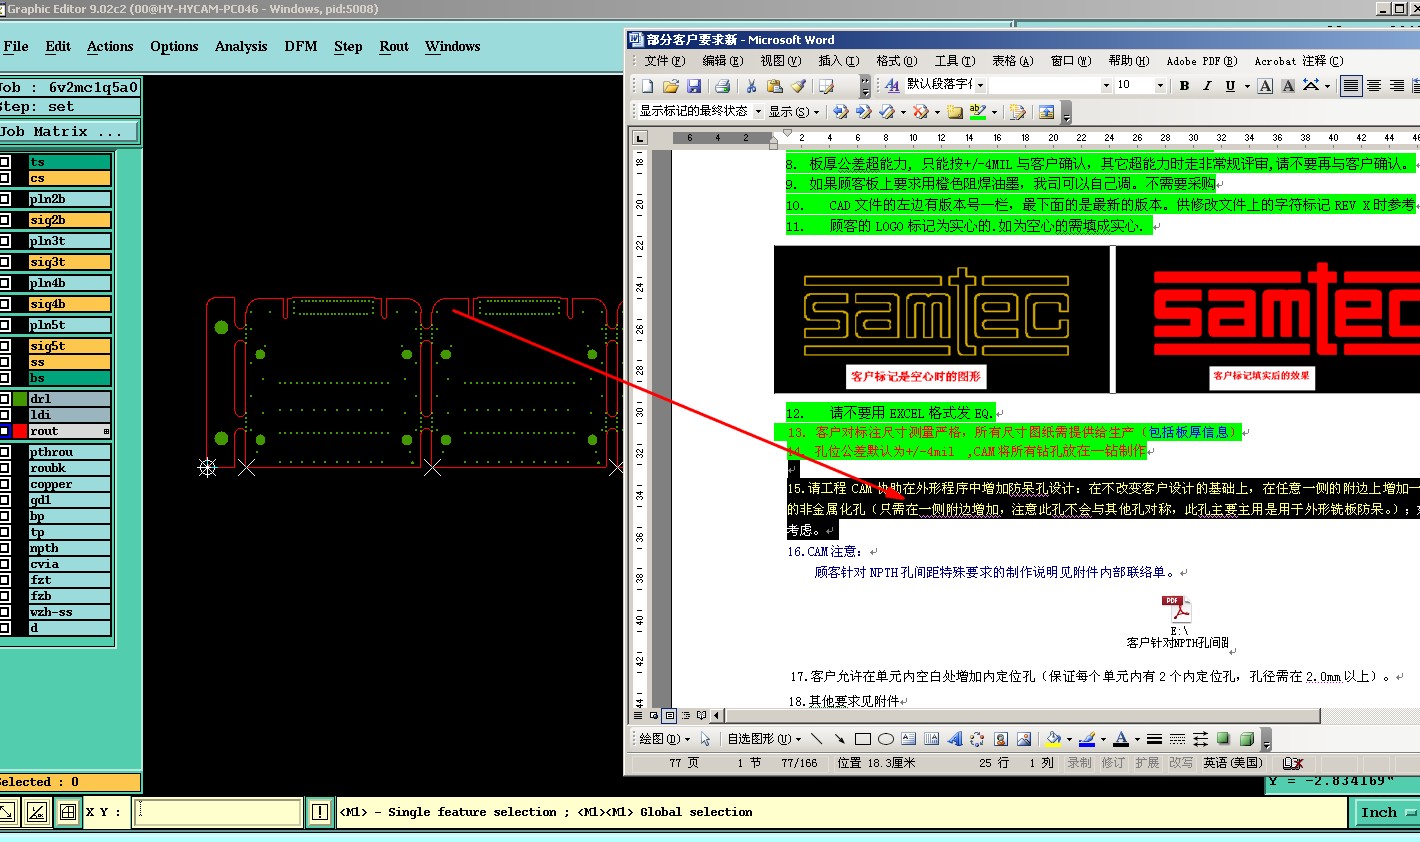
Task: Select the Rectangle drawing tool
Action: 863,739
